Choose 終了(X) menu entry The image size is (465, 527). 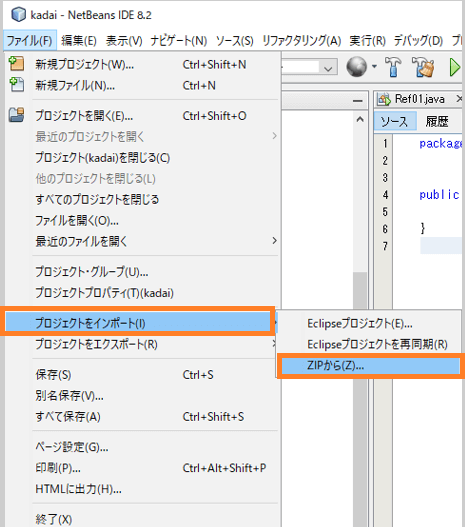(142, 519)
